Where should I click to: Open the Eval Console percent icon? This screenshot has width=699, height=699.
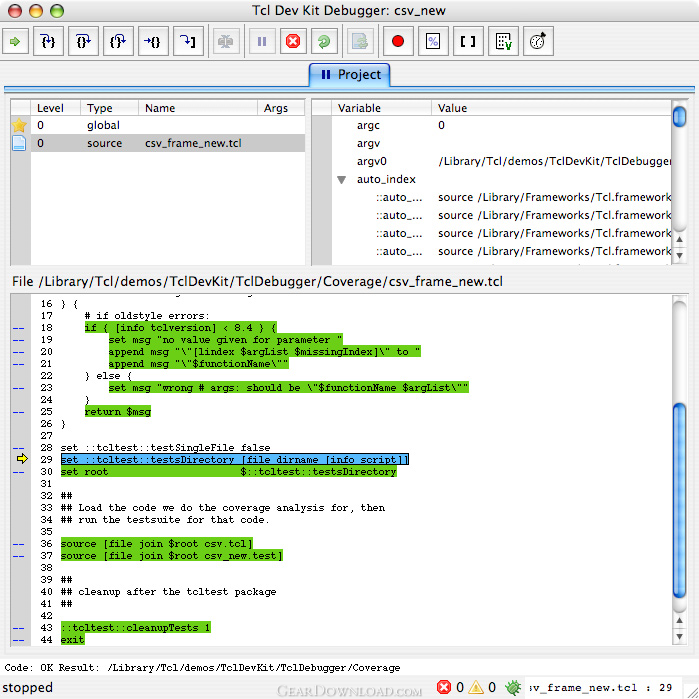pyautogui.click(x=433, y=41)
